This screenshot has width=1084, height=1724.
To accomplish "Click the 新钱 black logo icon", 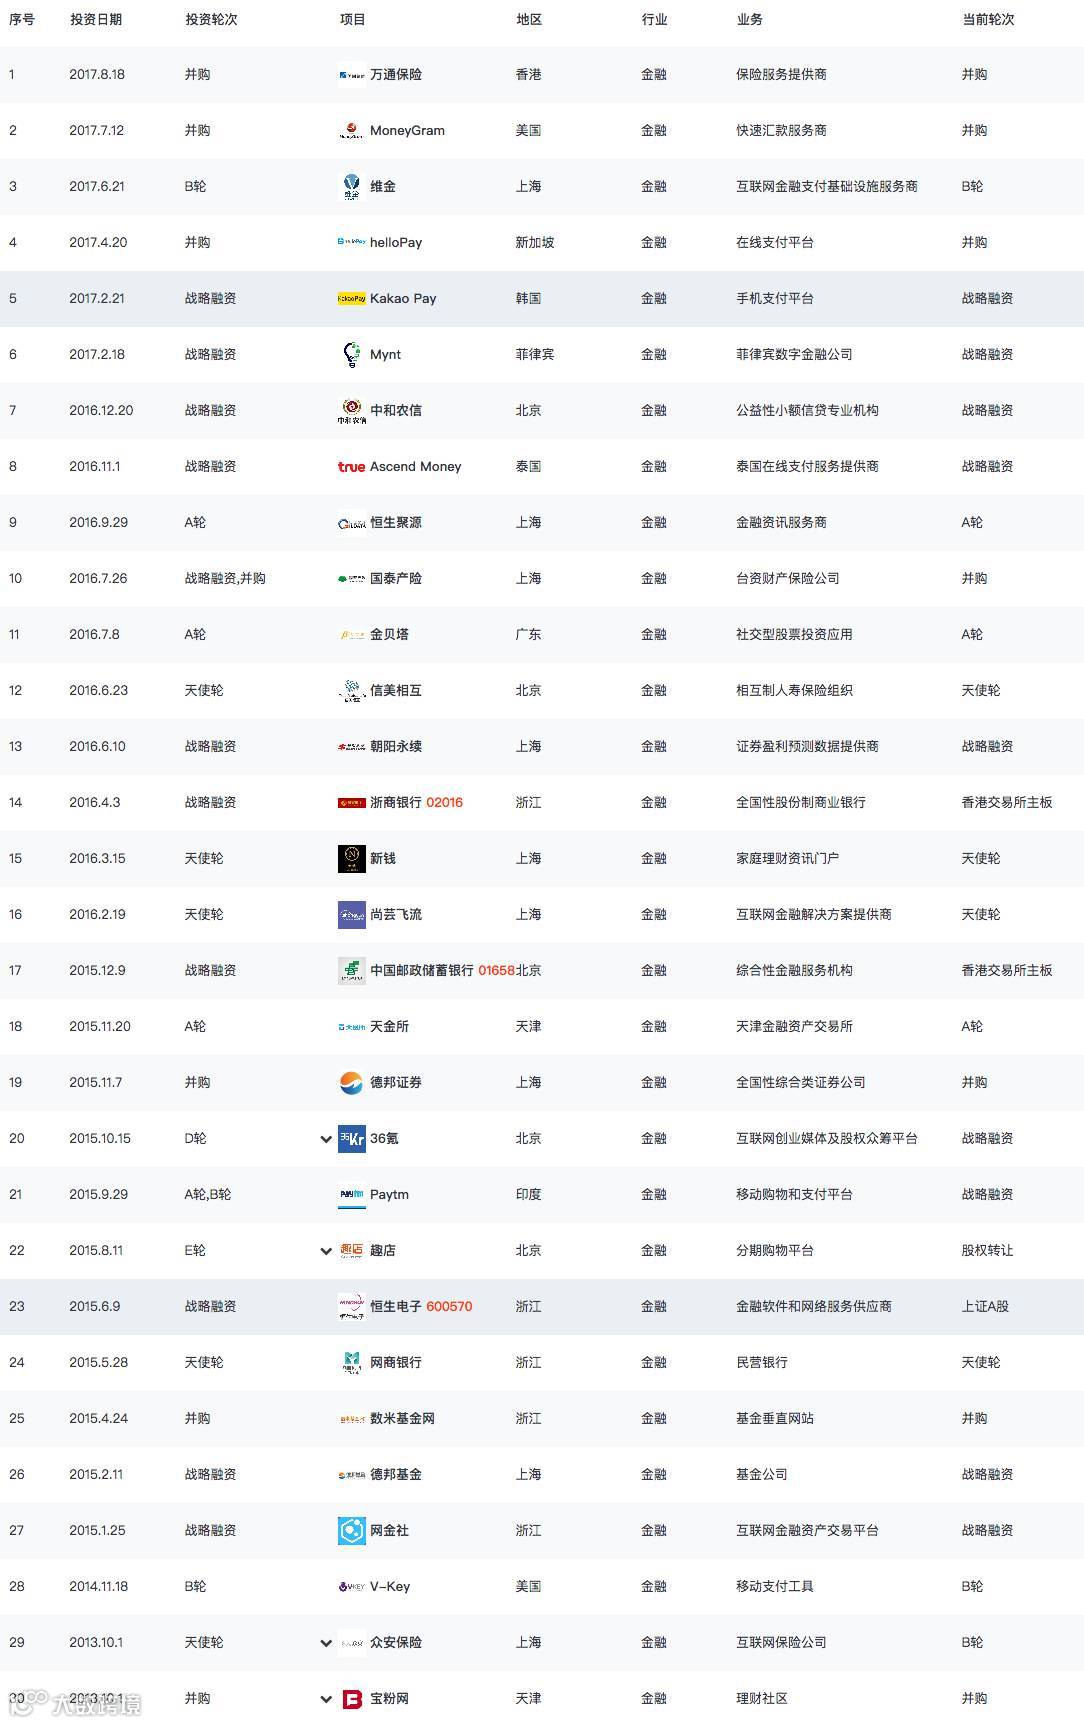I will pos(351,859).
